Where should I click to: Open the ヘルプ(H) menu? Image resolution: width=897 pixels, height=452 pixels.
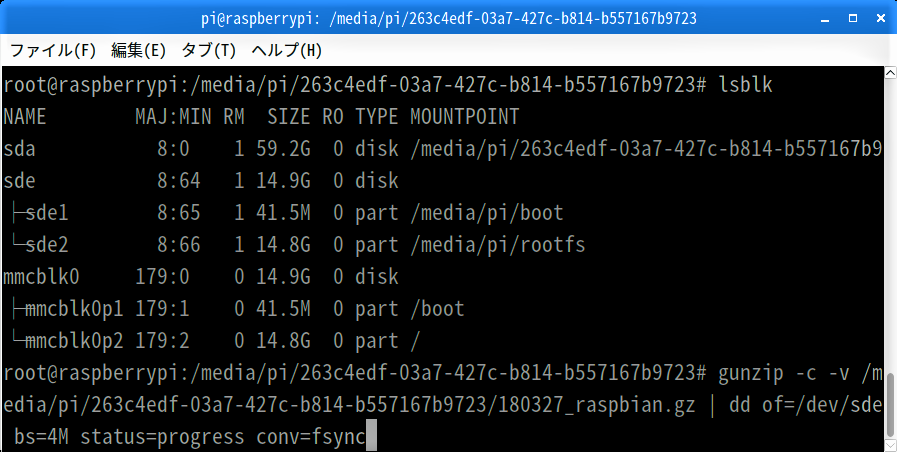click(287, 50)
